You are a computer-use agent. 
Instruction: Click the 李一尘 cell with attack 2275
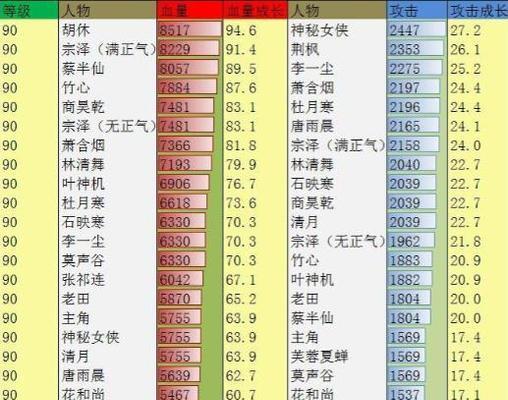pos(337,69)
